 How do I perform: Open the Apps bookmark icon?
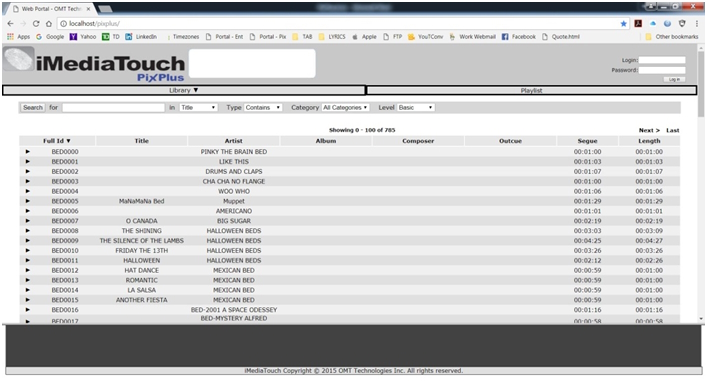tap(10, 37)
